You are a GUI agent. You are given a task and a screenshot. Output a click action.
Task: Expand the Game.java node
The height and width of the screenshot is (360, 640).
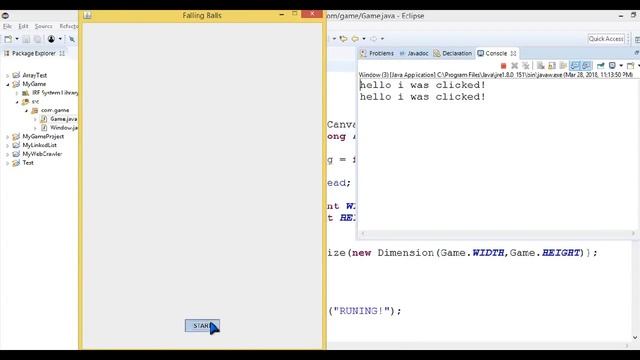point(35,119)
